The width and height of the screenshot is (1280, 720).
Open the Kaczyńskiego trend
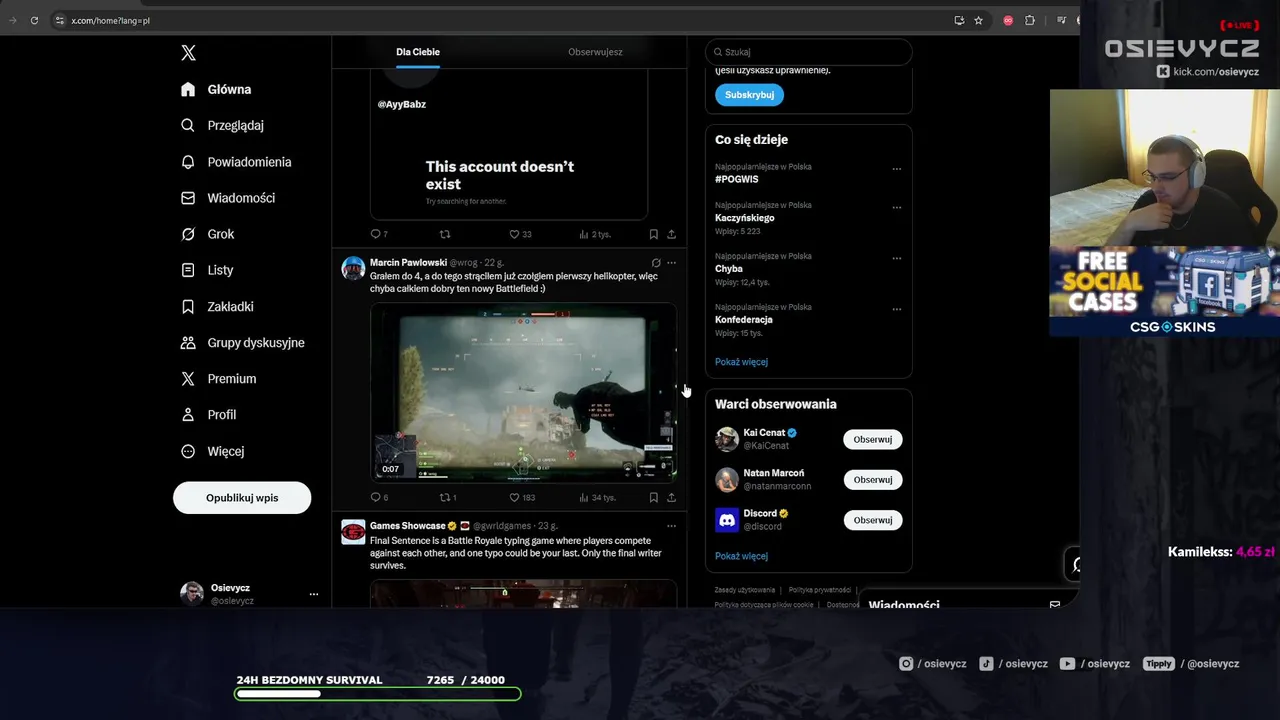tap(744, 218)
